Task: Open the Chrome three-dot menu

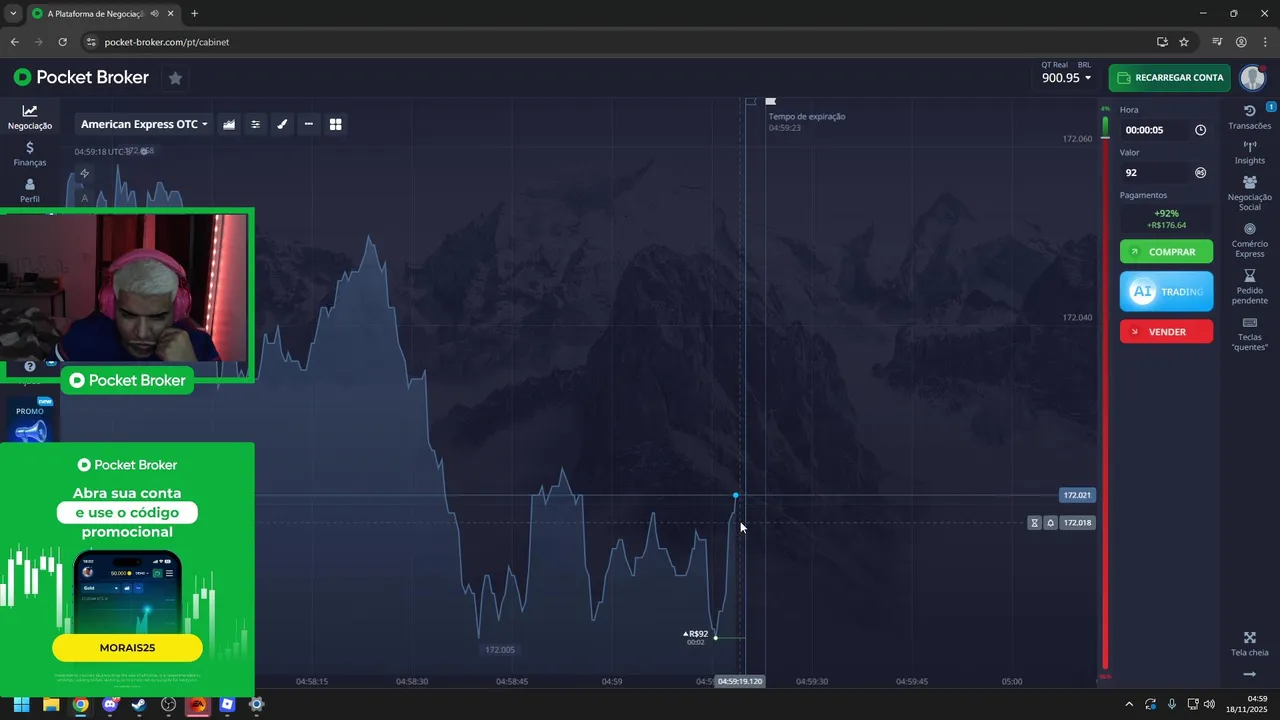Action: tap(1264, 42)
